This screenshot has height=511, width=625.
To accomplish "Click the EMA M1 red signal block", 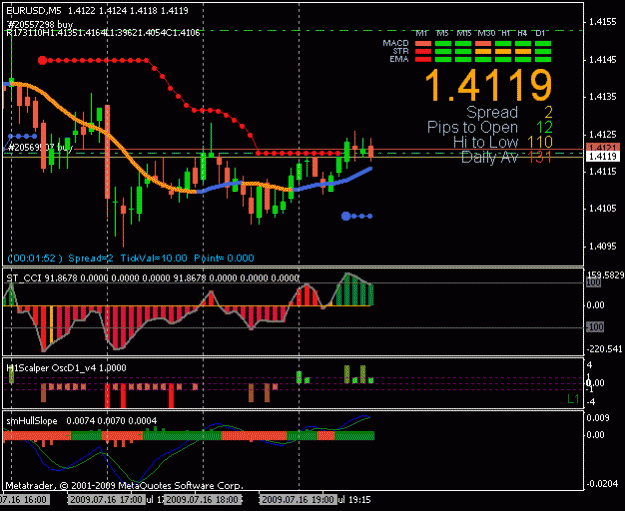I will pyautogui.click(x=423, y=59).
